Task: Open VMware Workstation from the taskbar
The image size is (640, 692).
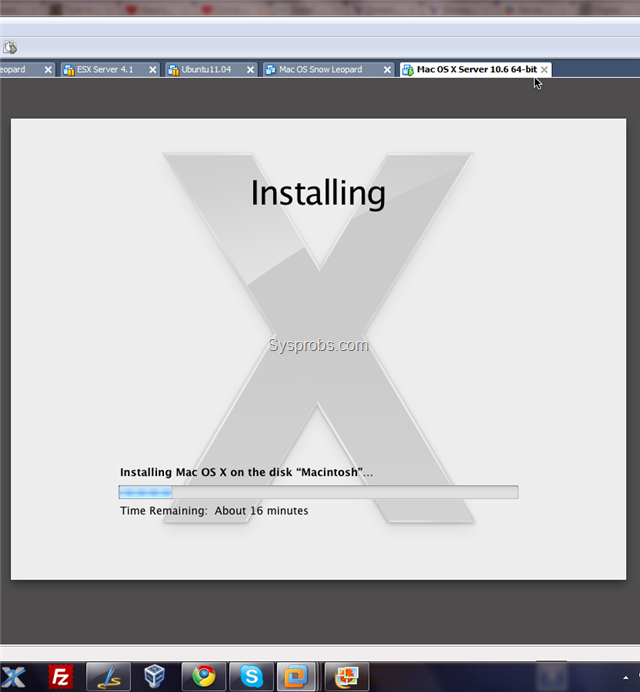Action: coord(297,677)
